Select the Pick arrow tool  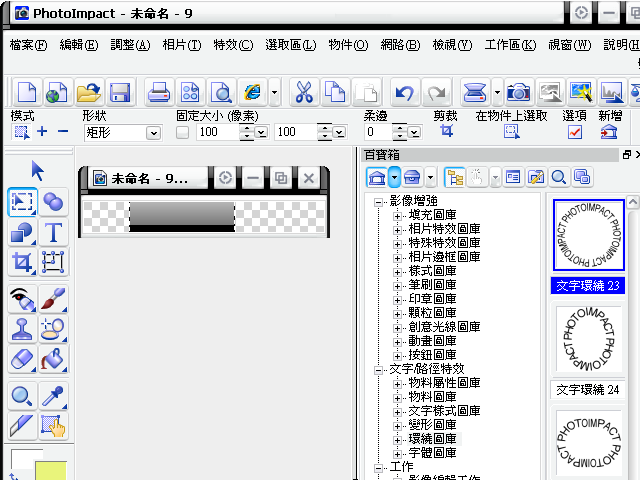point(37,170)
